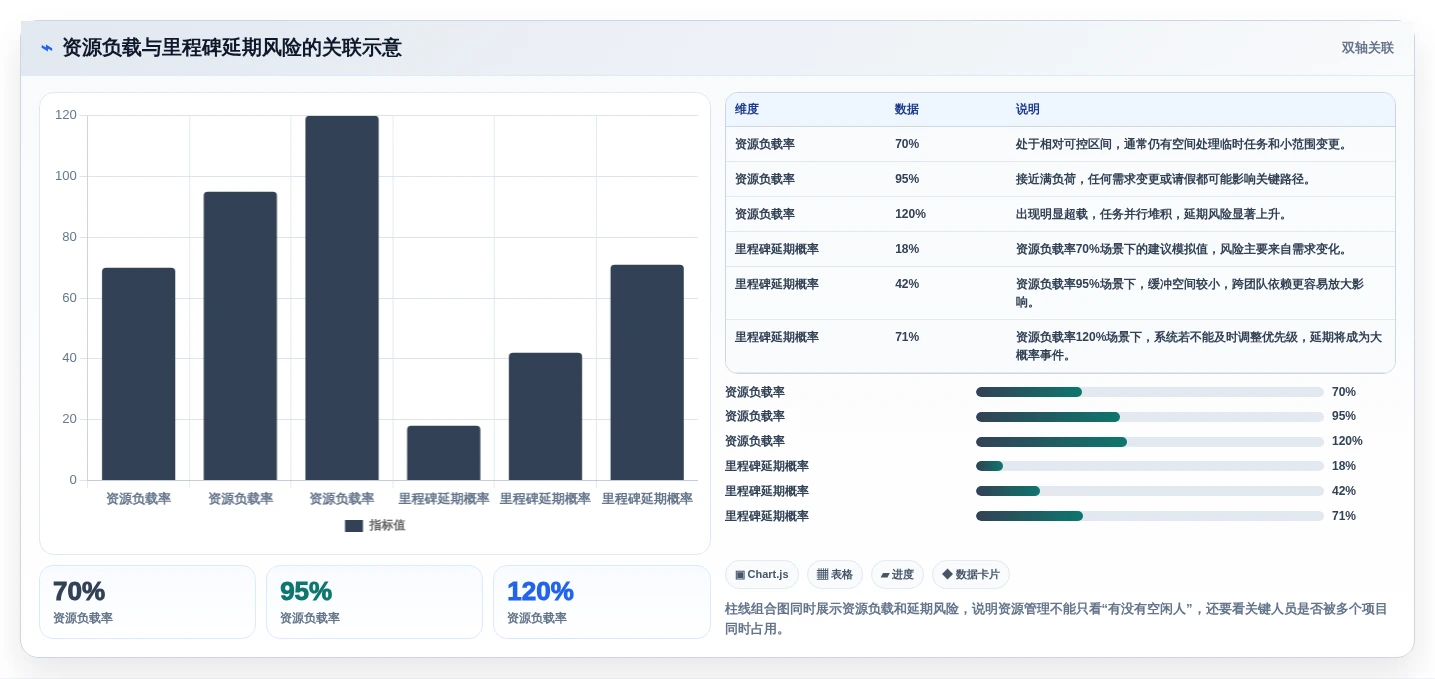
Task: Click the progress bar labeled 120%
Action: 1150,441
